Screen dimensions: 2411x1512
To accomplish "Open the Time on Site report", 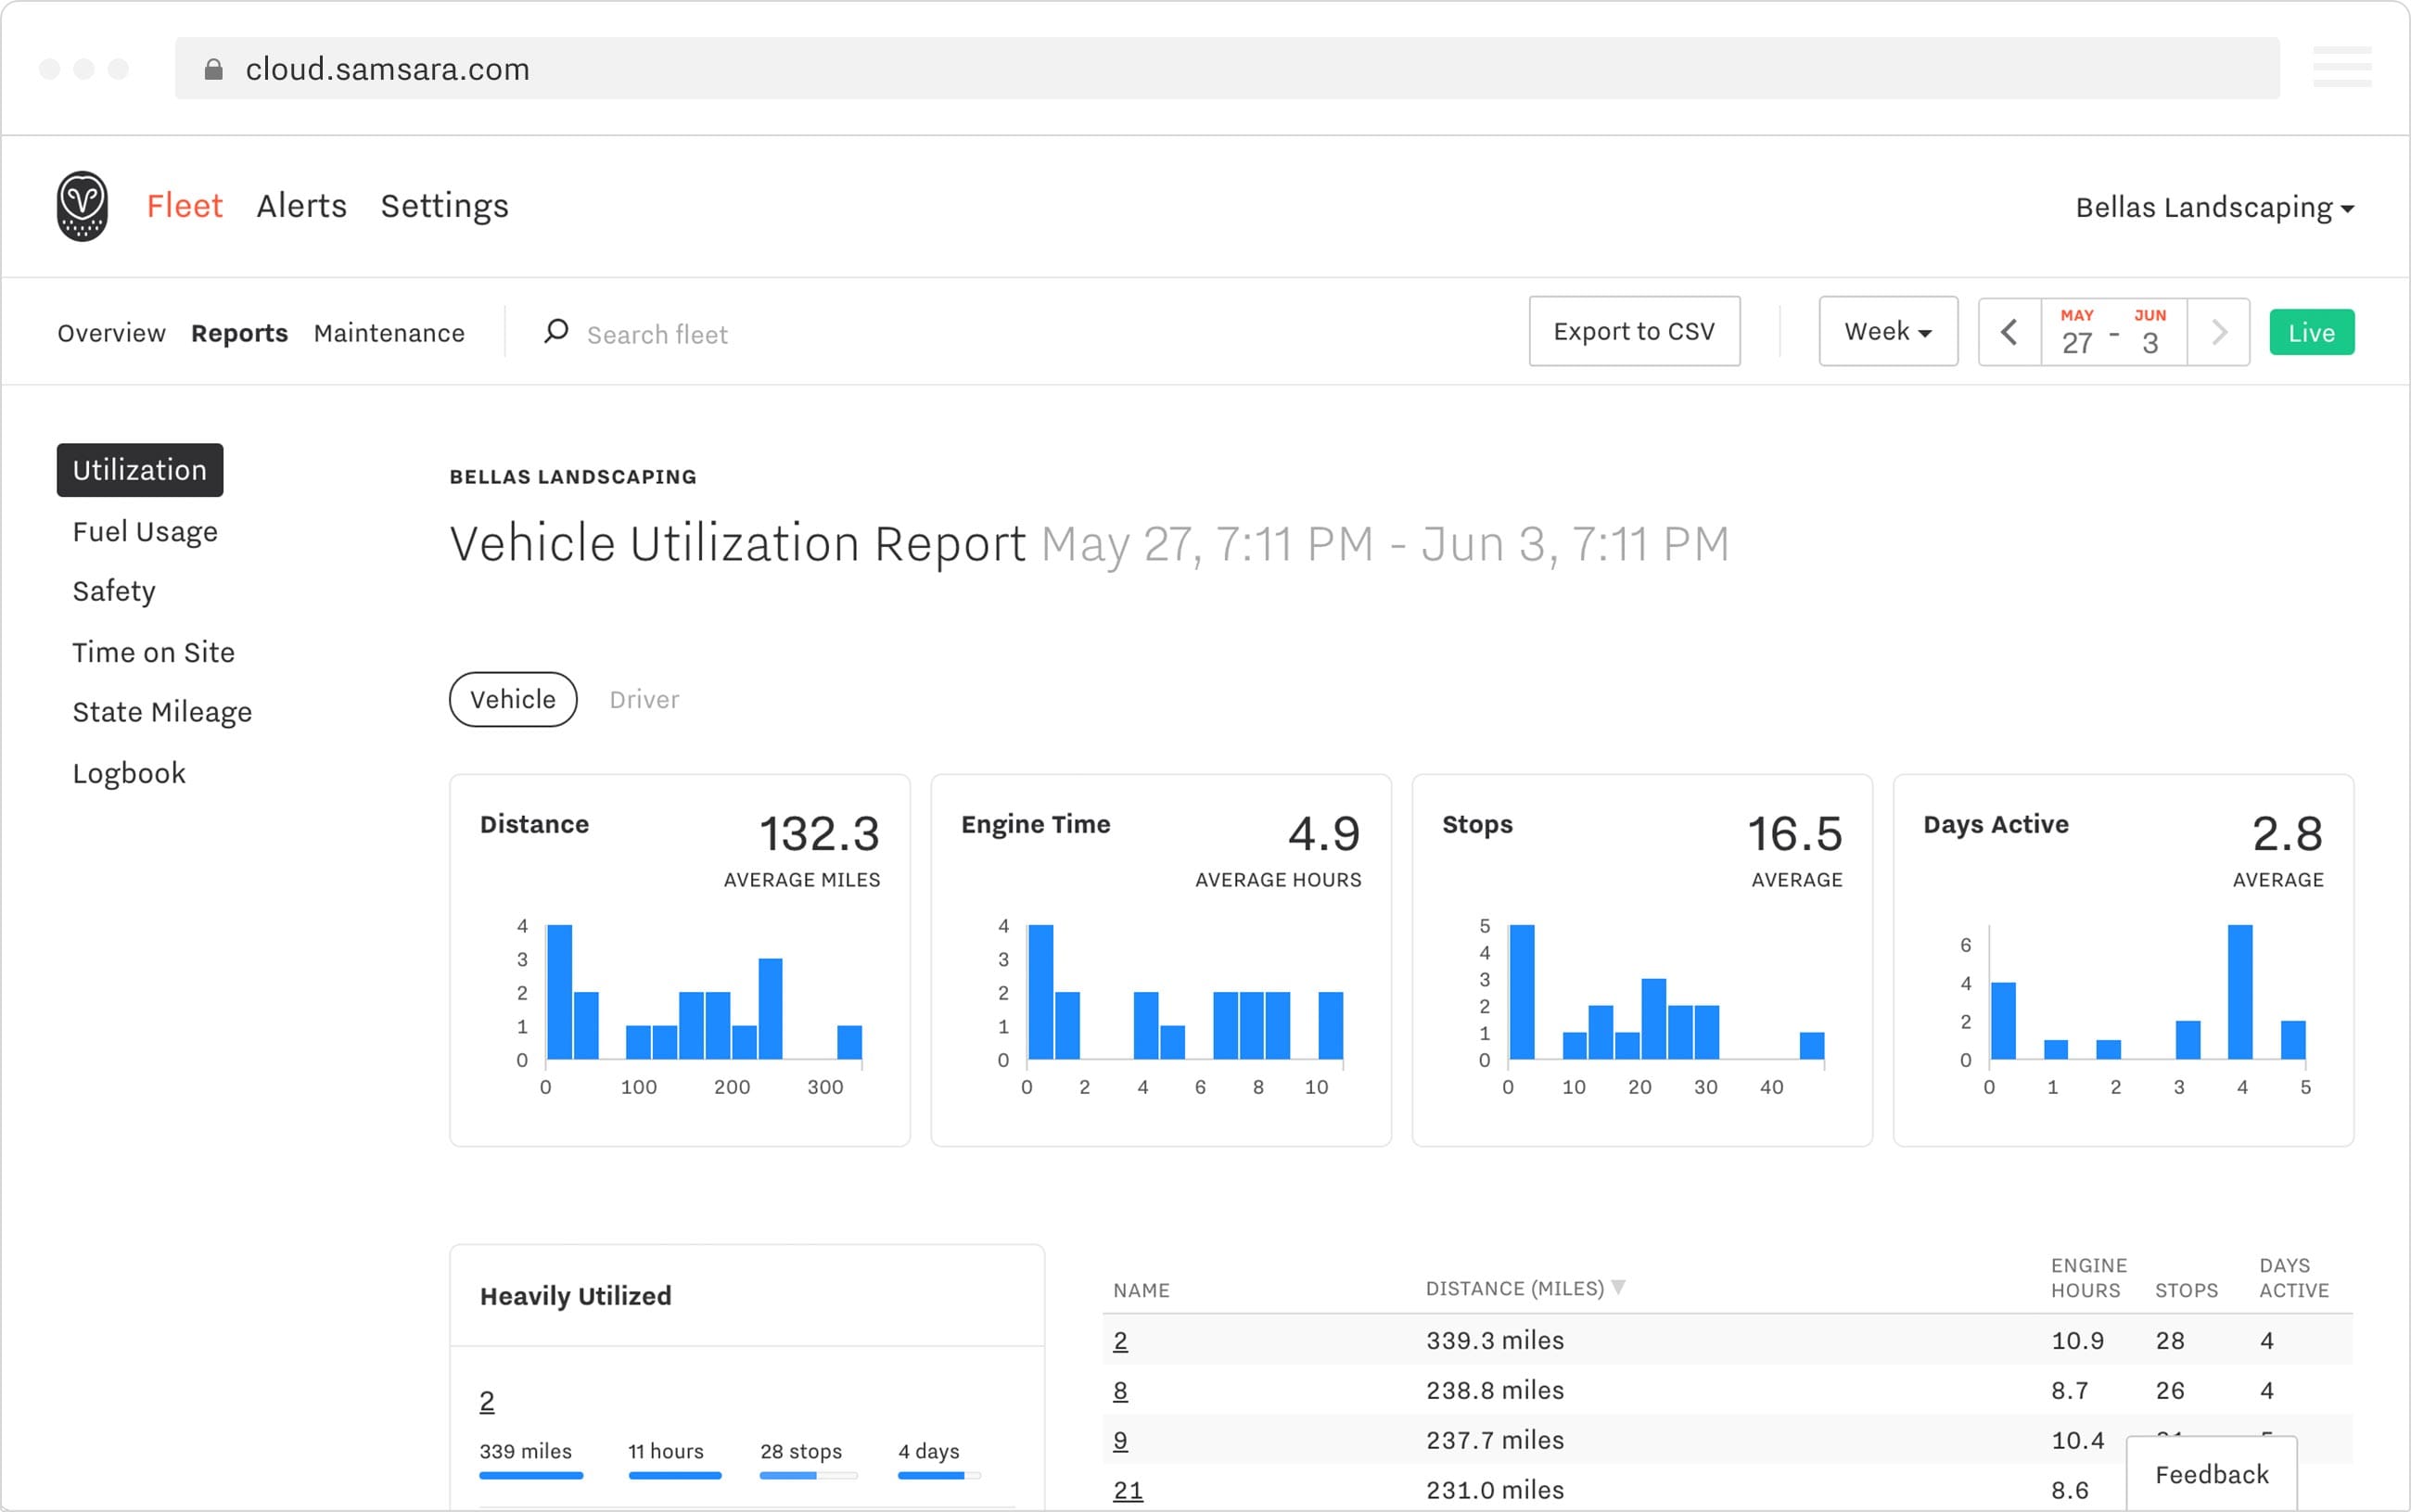I will coord(153,652).
